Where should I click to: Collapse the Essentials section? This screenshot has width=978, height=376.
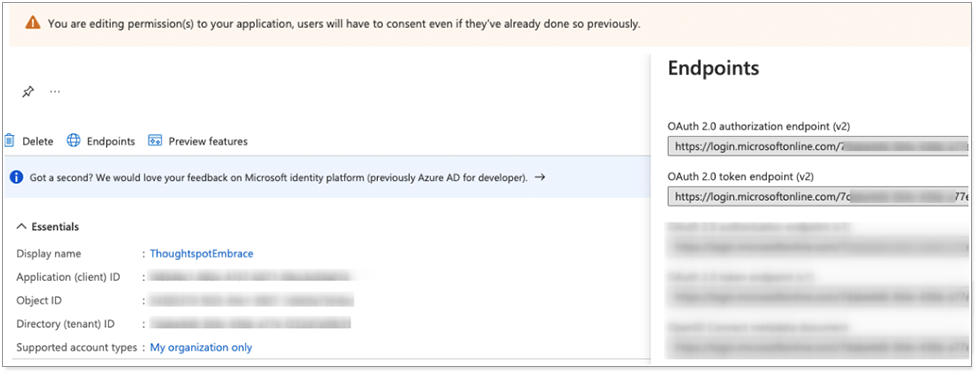point(47,227)
